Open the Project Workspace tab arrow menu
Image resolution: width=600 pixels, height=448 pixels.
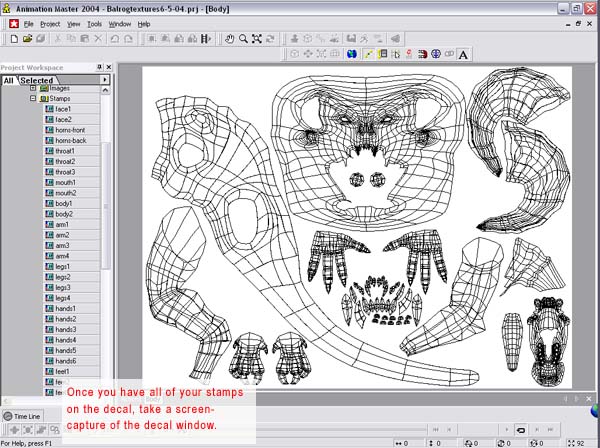coord(104,79)
